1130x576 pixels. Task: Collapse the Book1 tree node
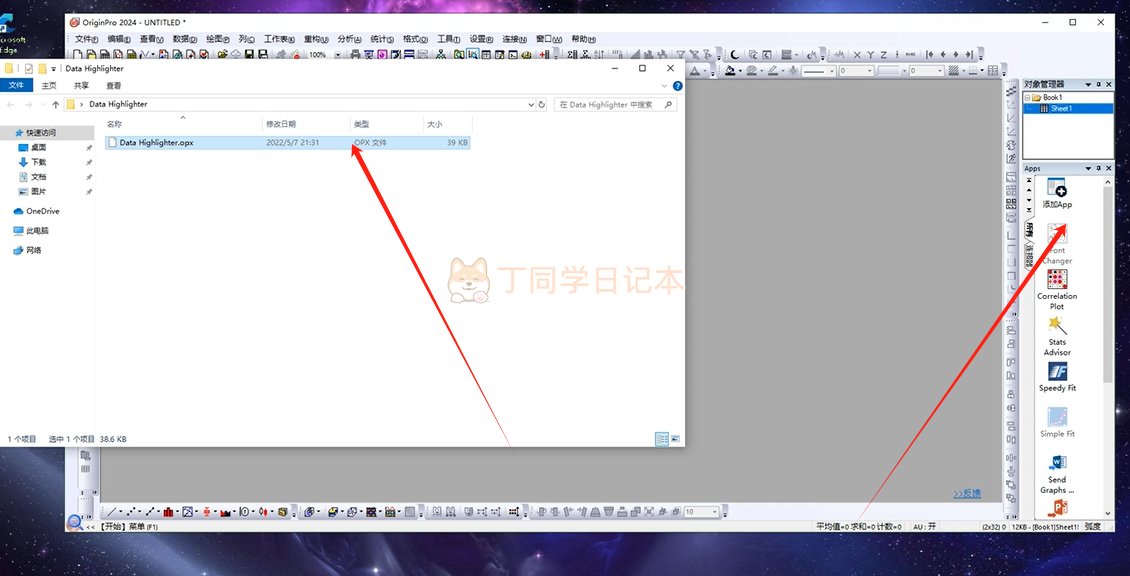pos(1027,97)
